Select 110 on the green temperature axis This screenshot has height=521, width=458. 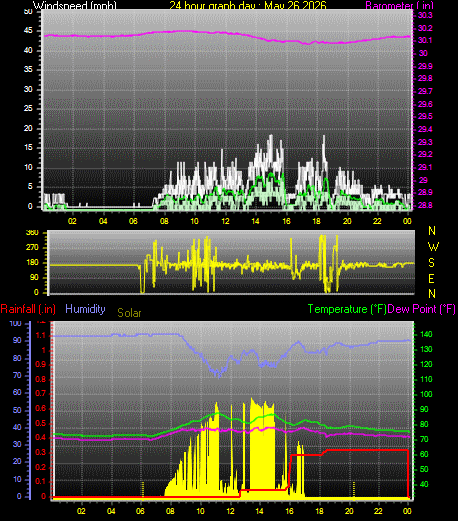[x=426, y=379]
